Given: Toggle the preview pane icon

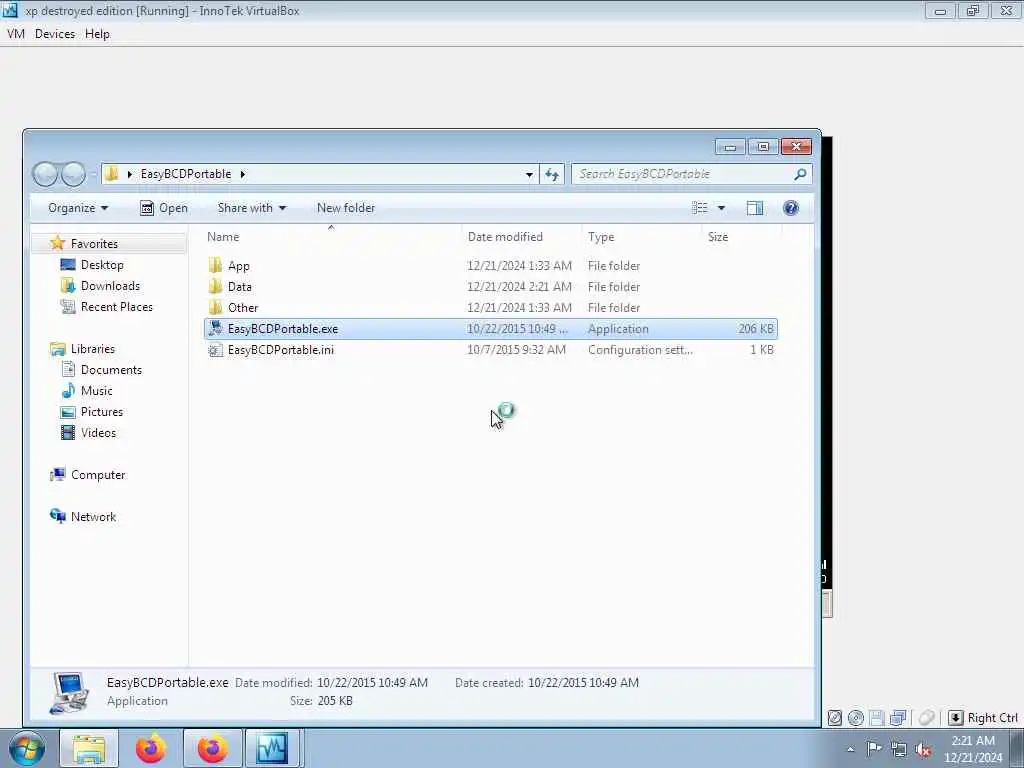Looking at the screenshot, I should (x=755, y=208).
